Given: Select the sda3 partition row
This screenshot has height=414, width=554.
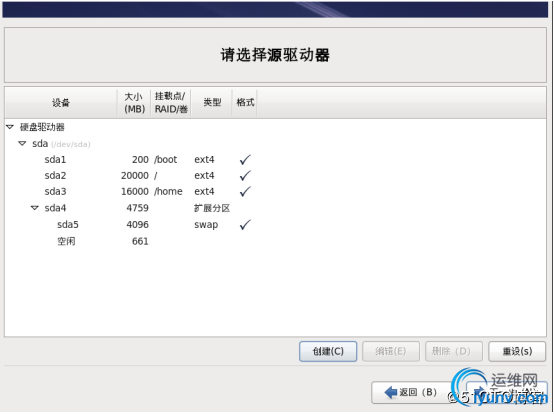Looking at the screenshot, I should click(275, 191).
